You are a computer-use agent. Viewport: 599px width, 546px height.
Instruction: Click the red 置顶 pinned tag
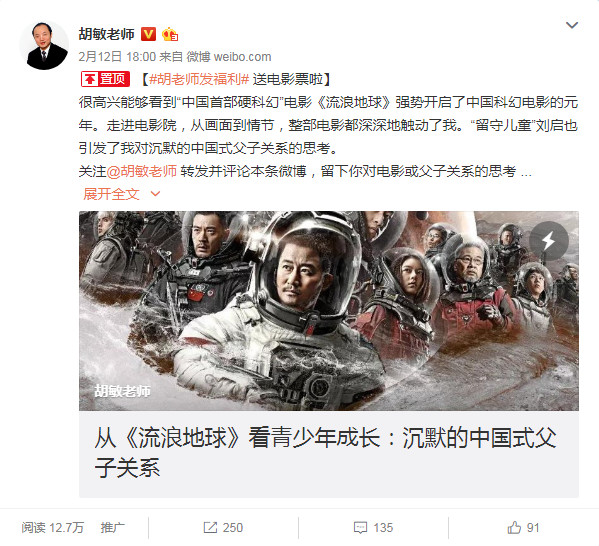coord(105,79)
